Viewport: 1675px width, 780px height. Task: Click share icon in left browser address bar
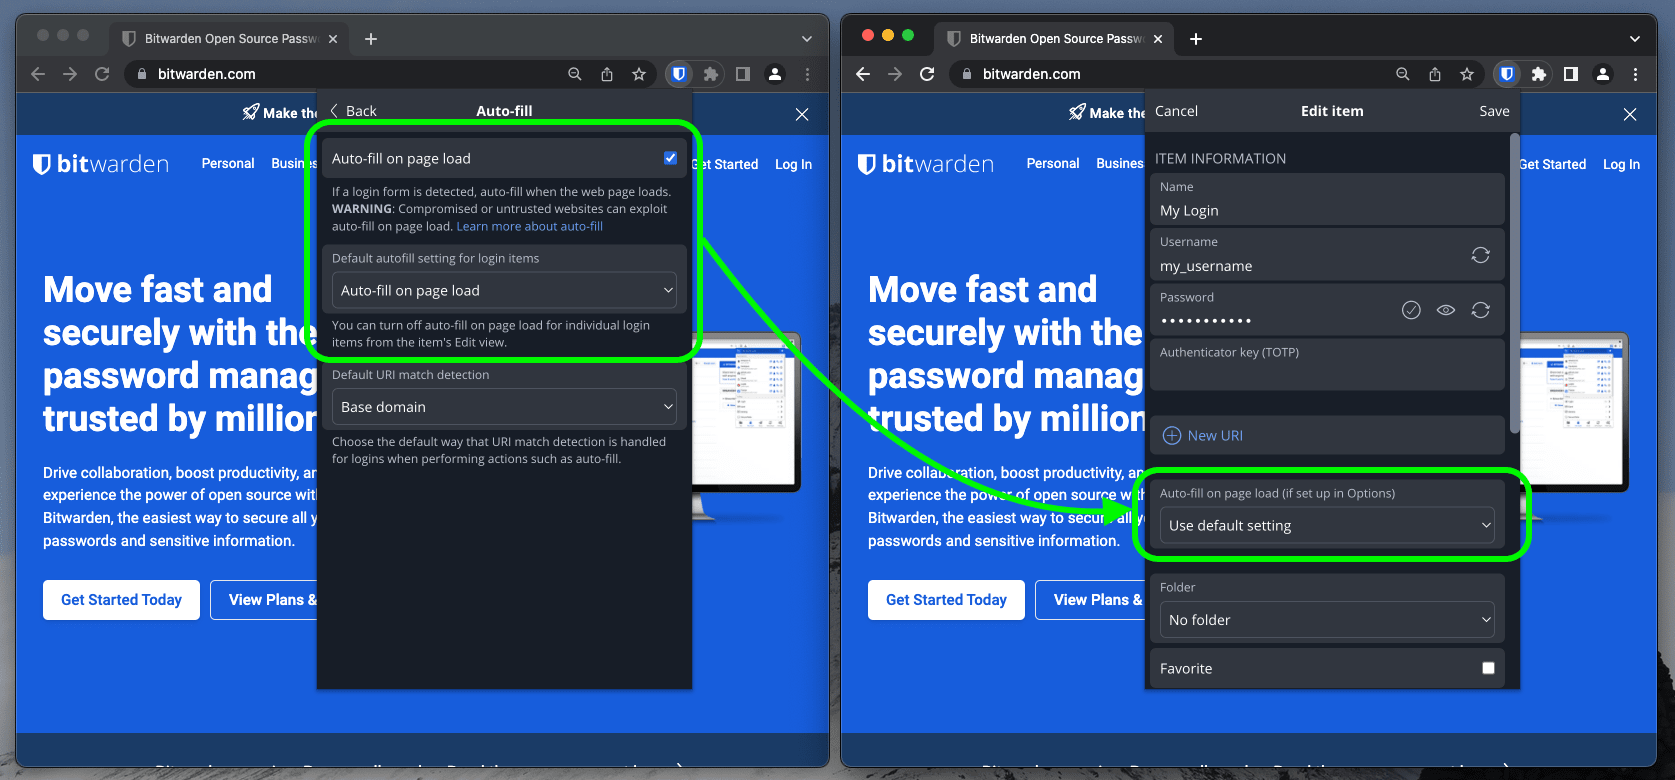pyautogui.click(x=607, y=74)
